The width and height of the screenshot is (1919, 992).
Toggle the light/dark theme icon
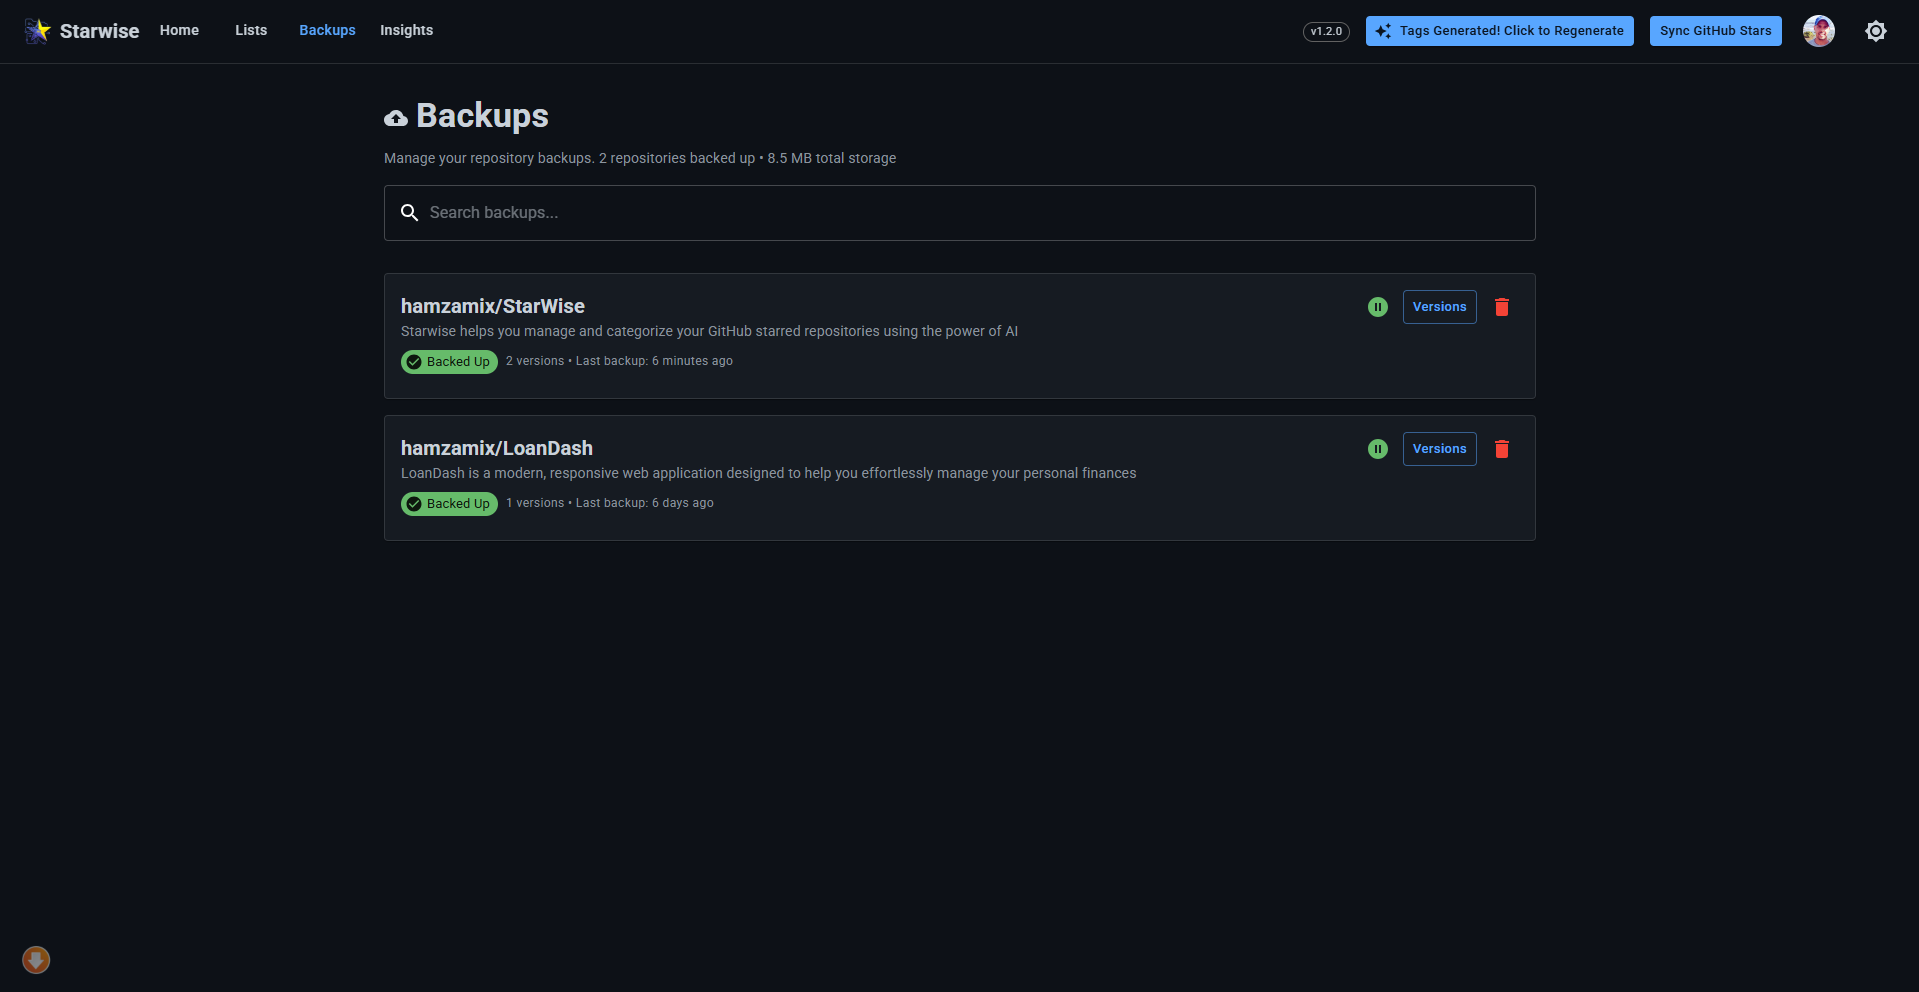(x=1876, y=31)
